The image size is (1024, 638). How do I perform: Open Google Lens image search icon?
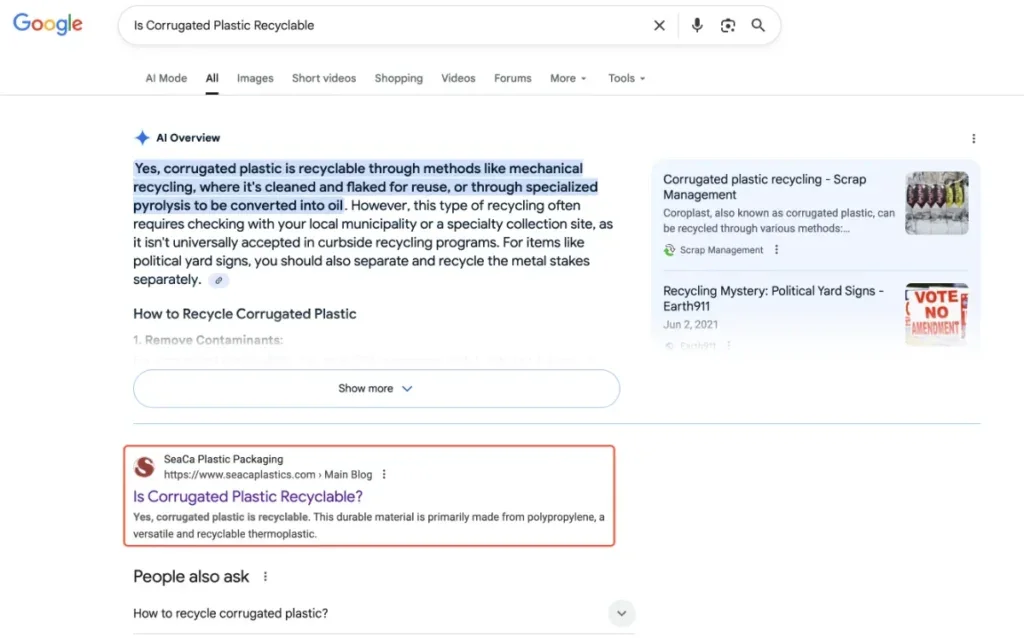click(728, 26)
